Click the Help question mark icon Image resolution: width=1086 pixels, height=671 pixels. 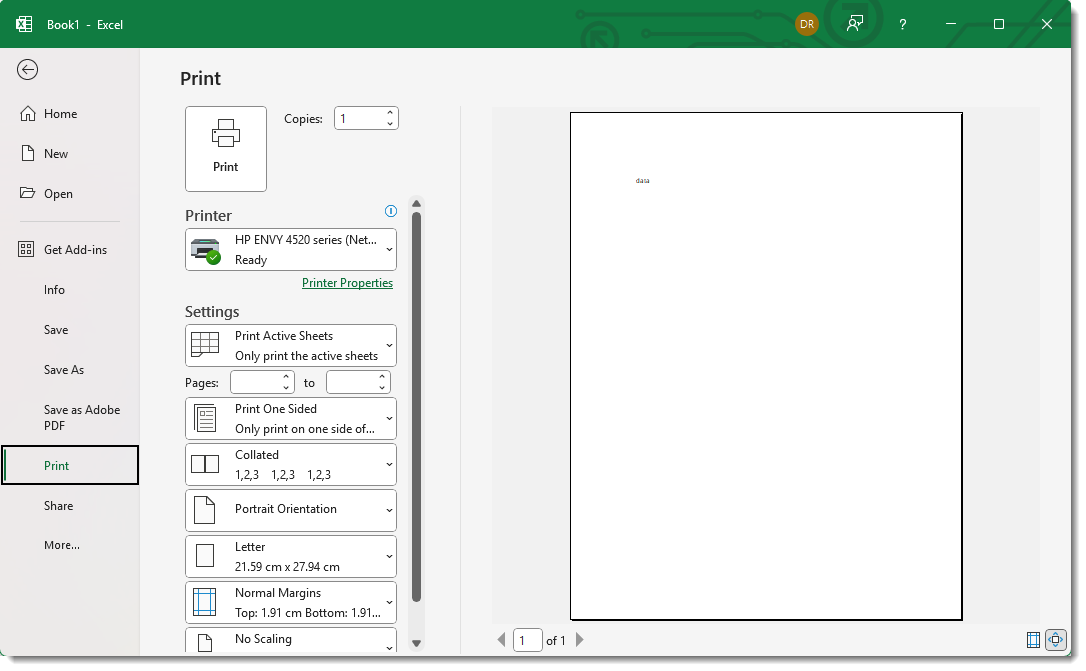pos(902,23)
